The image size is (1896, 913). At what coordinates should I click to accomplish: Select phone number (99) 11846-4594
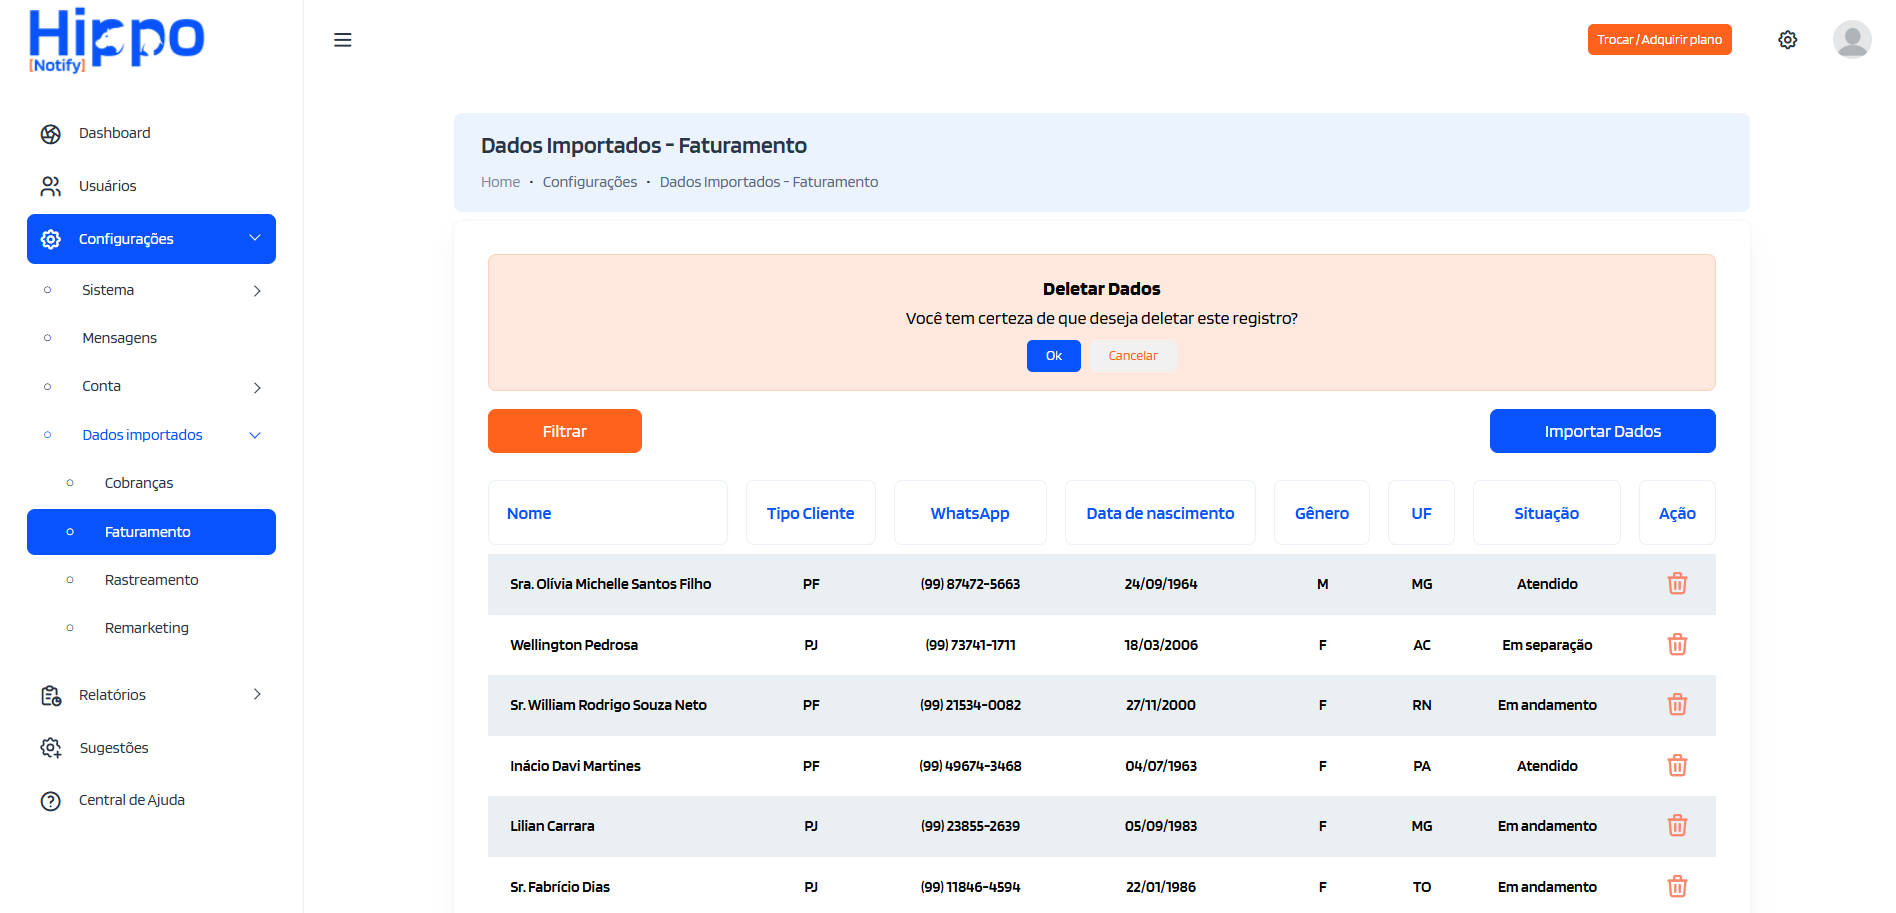click(970, 887)
